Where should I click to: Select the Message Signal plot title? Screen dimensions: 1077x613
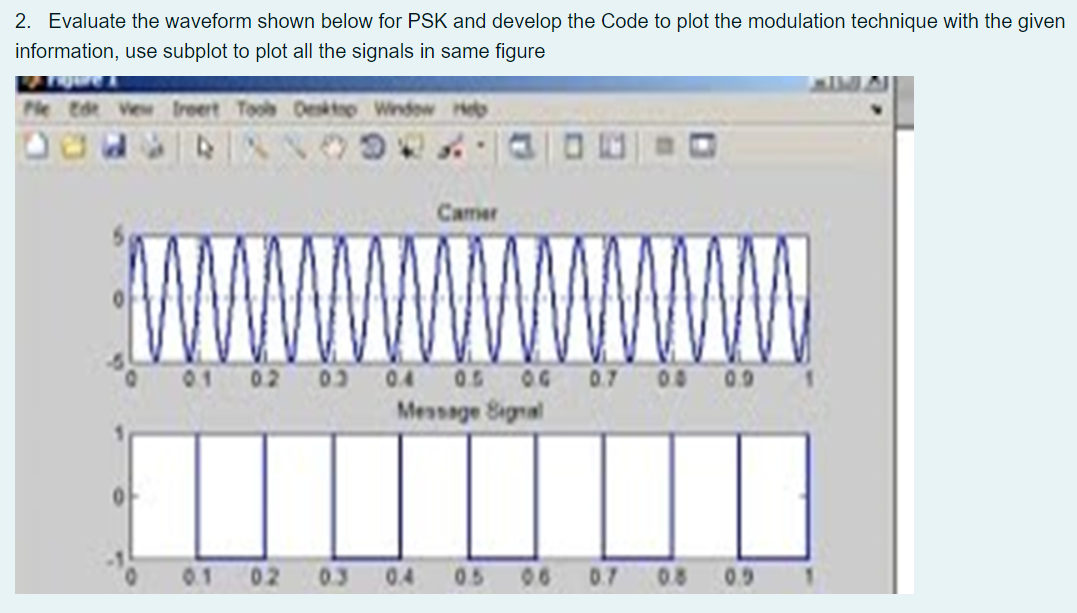click(x=469, y=408)
